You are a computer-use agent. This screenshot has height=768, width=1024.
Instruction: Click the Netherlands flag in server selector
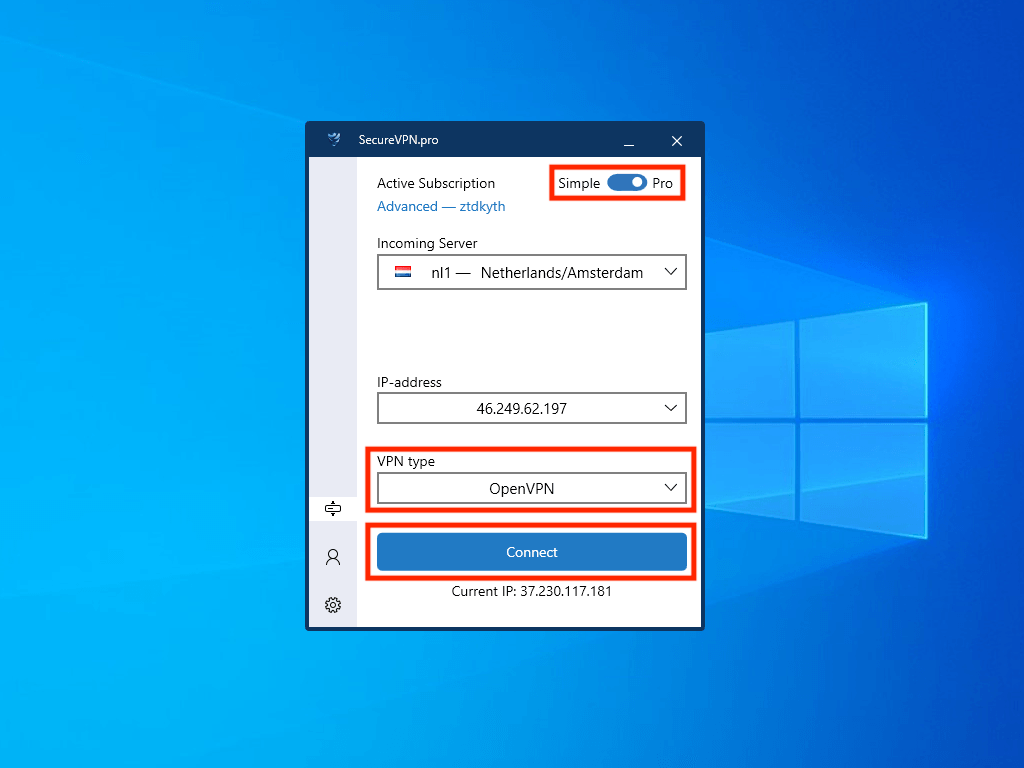[x=403, y=272]
